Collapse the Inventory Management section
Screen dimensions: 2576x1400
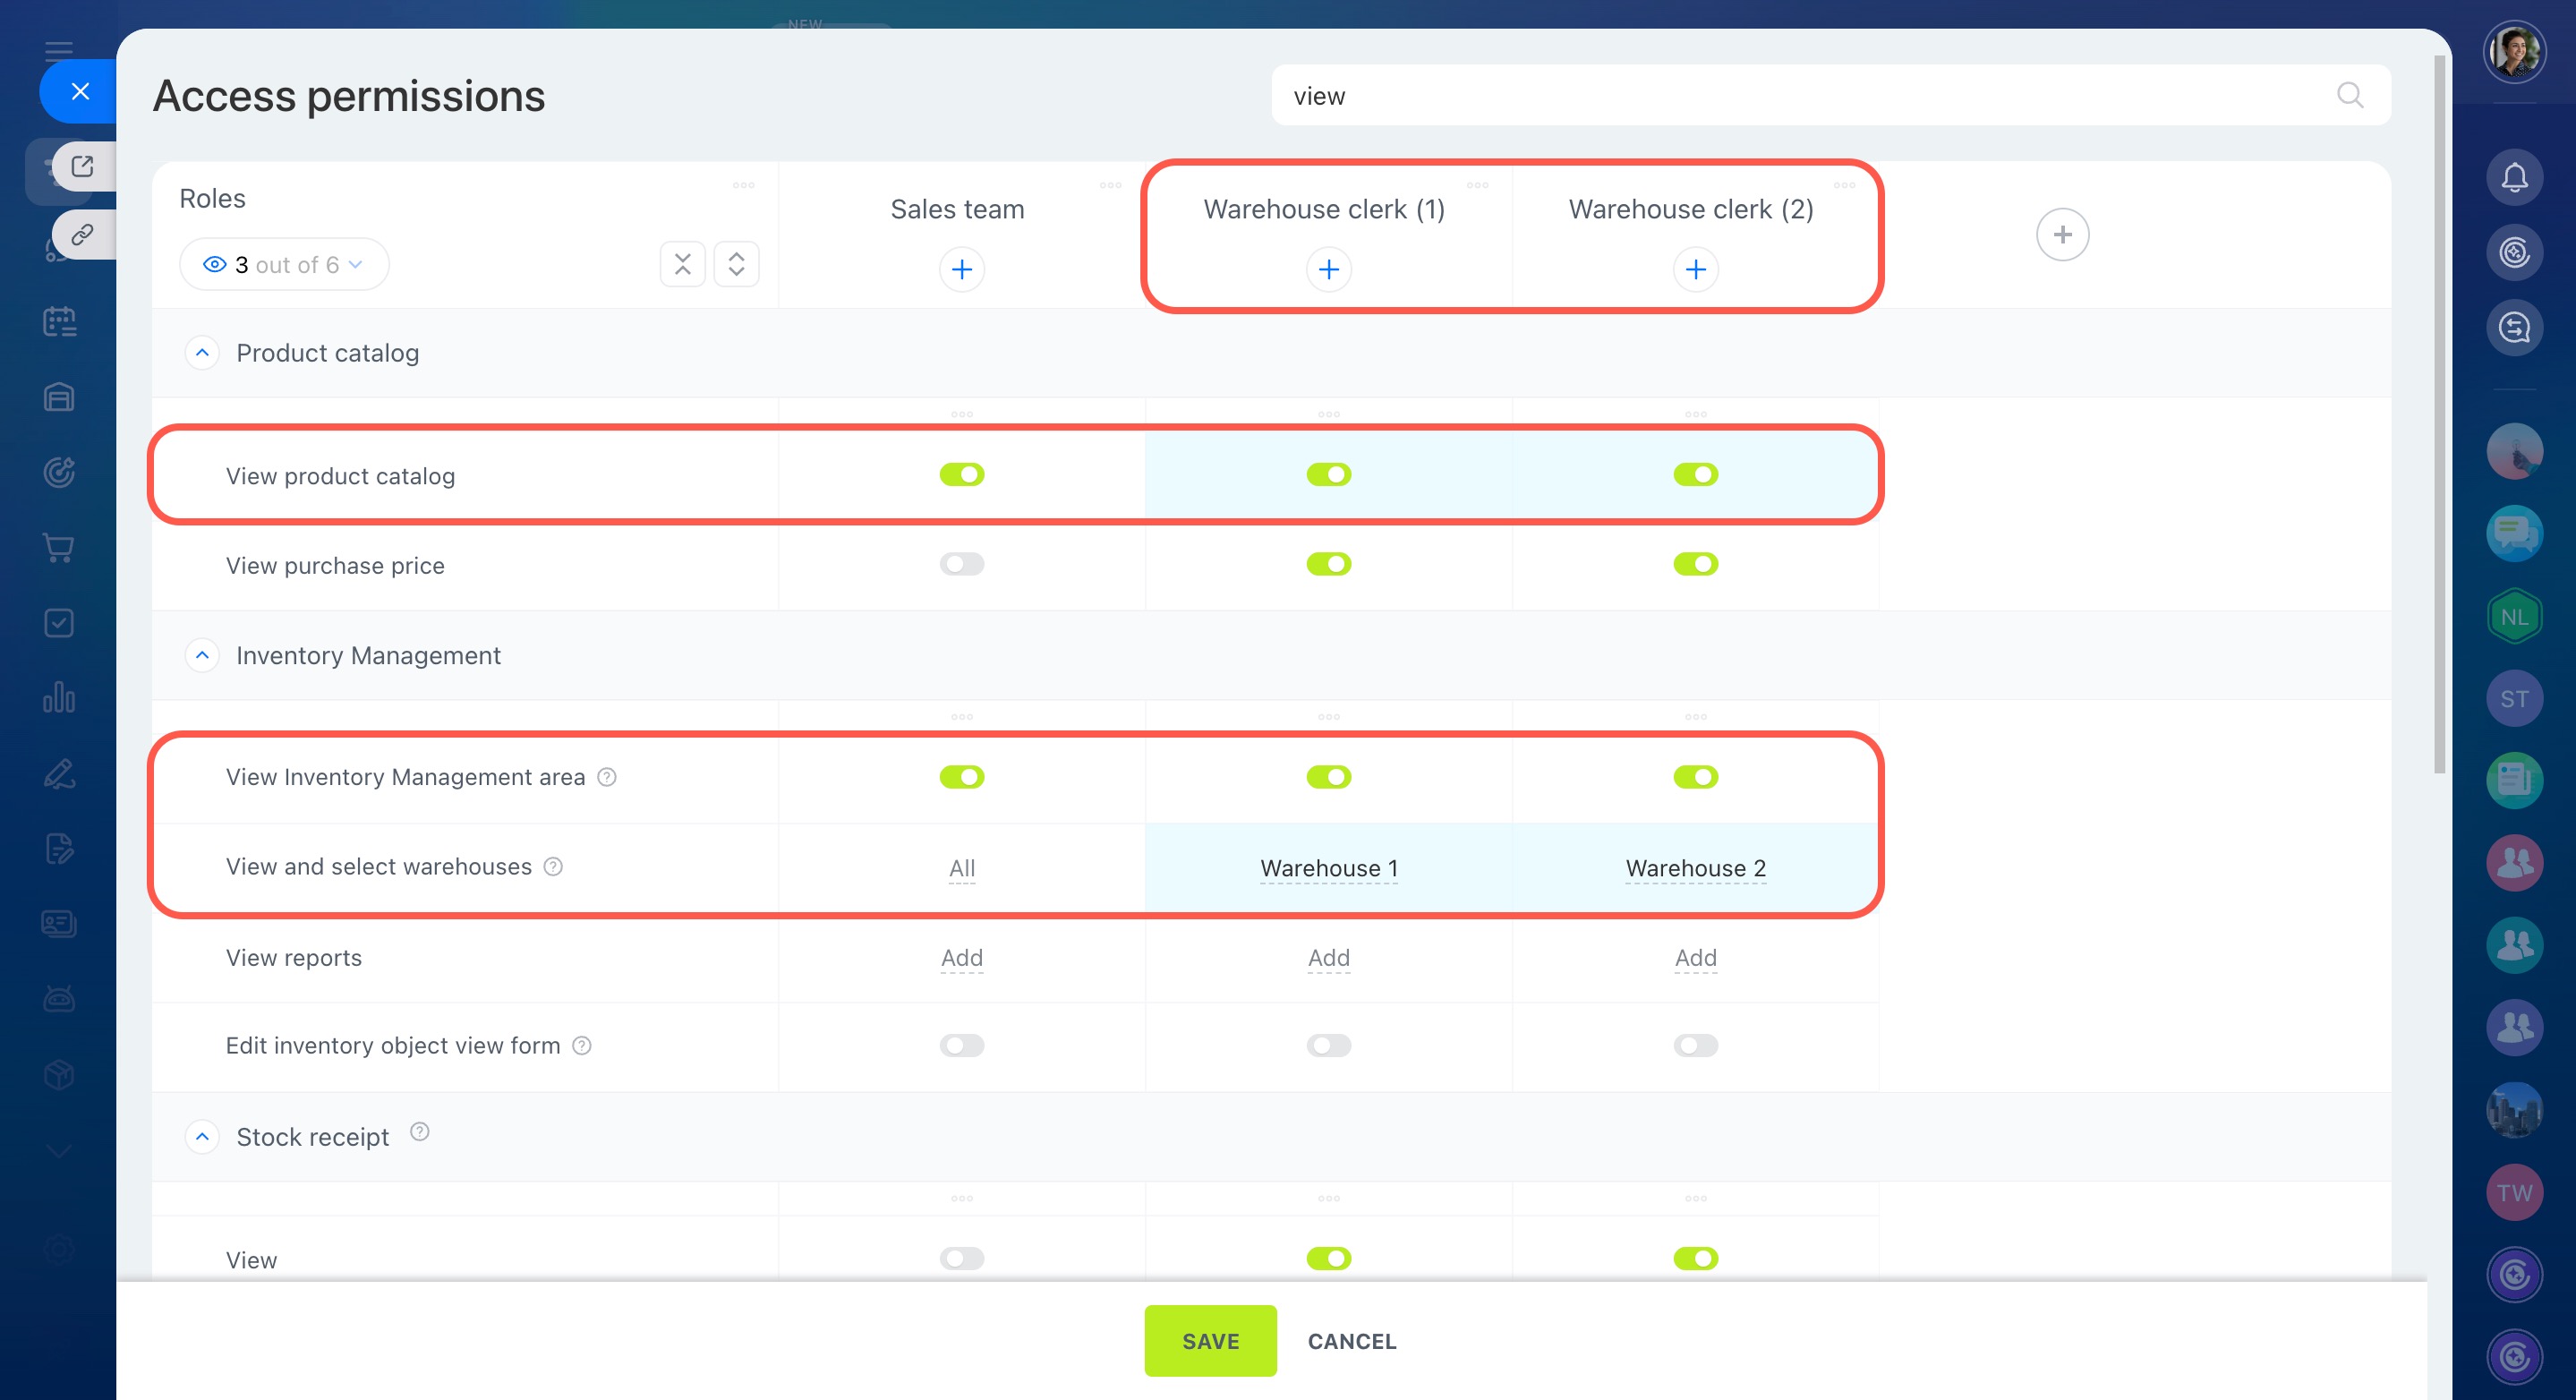point(202,655)
